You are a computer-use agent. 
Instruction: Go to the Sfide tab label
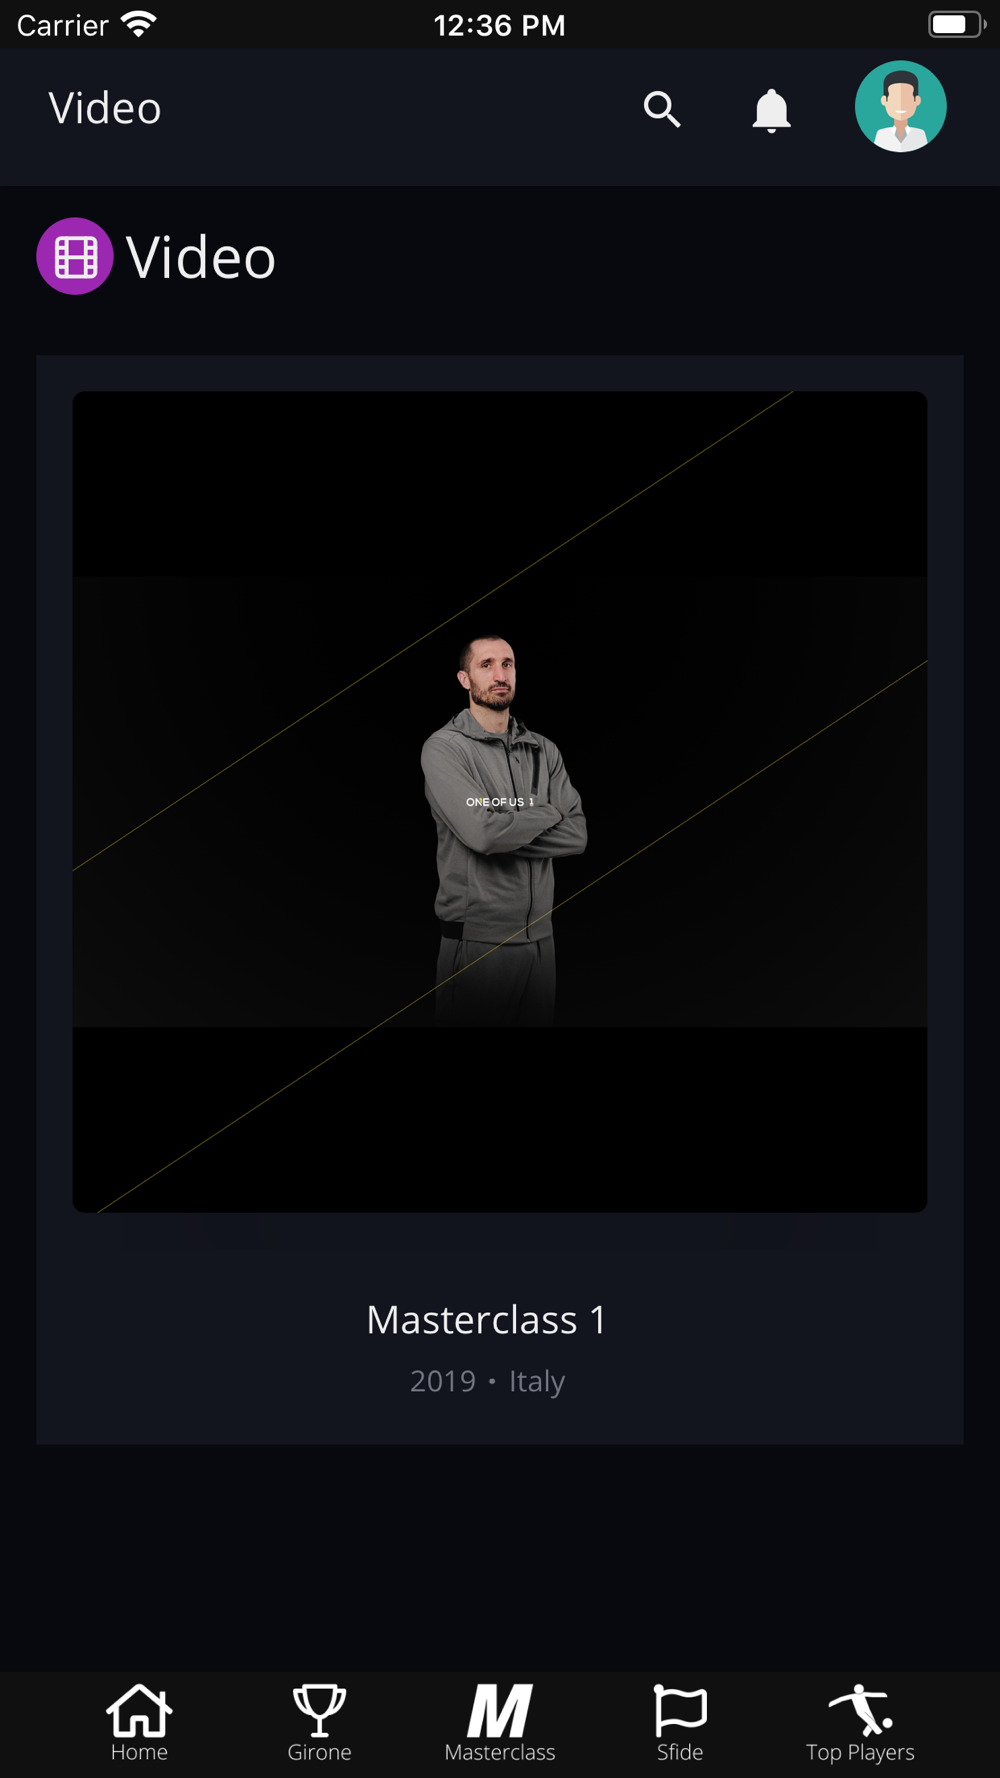click(680, 1752)
